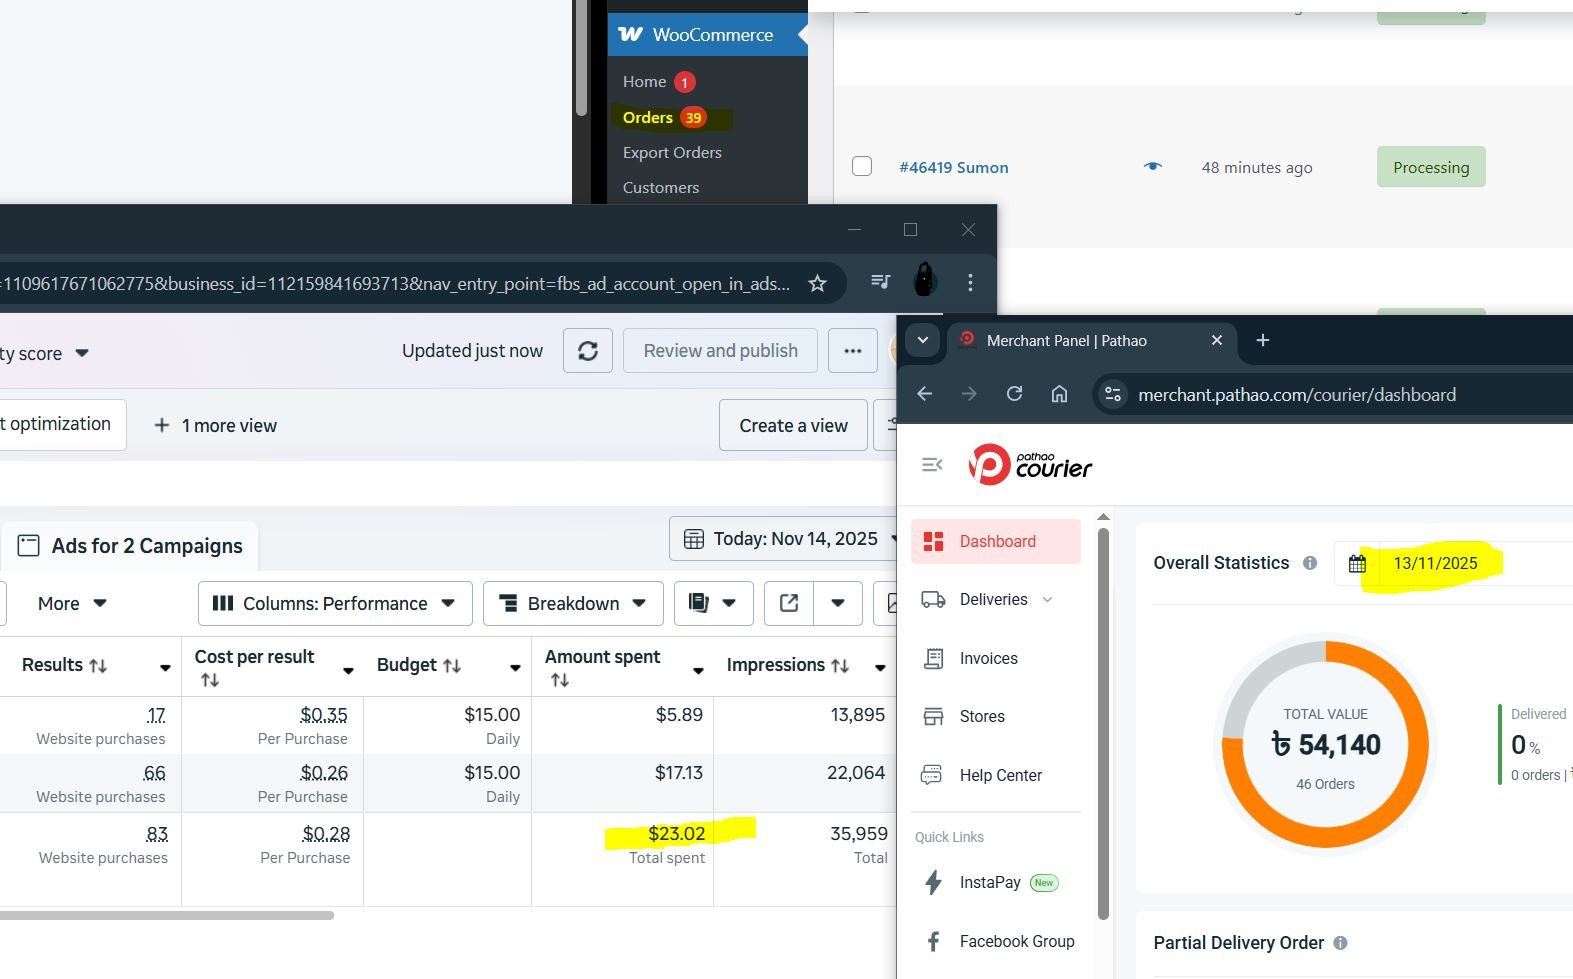Select the checkbox for order #46419 Sumon
Image resolution: width=1573 pixels, height=979 pixels.
(x=862, y=166)
